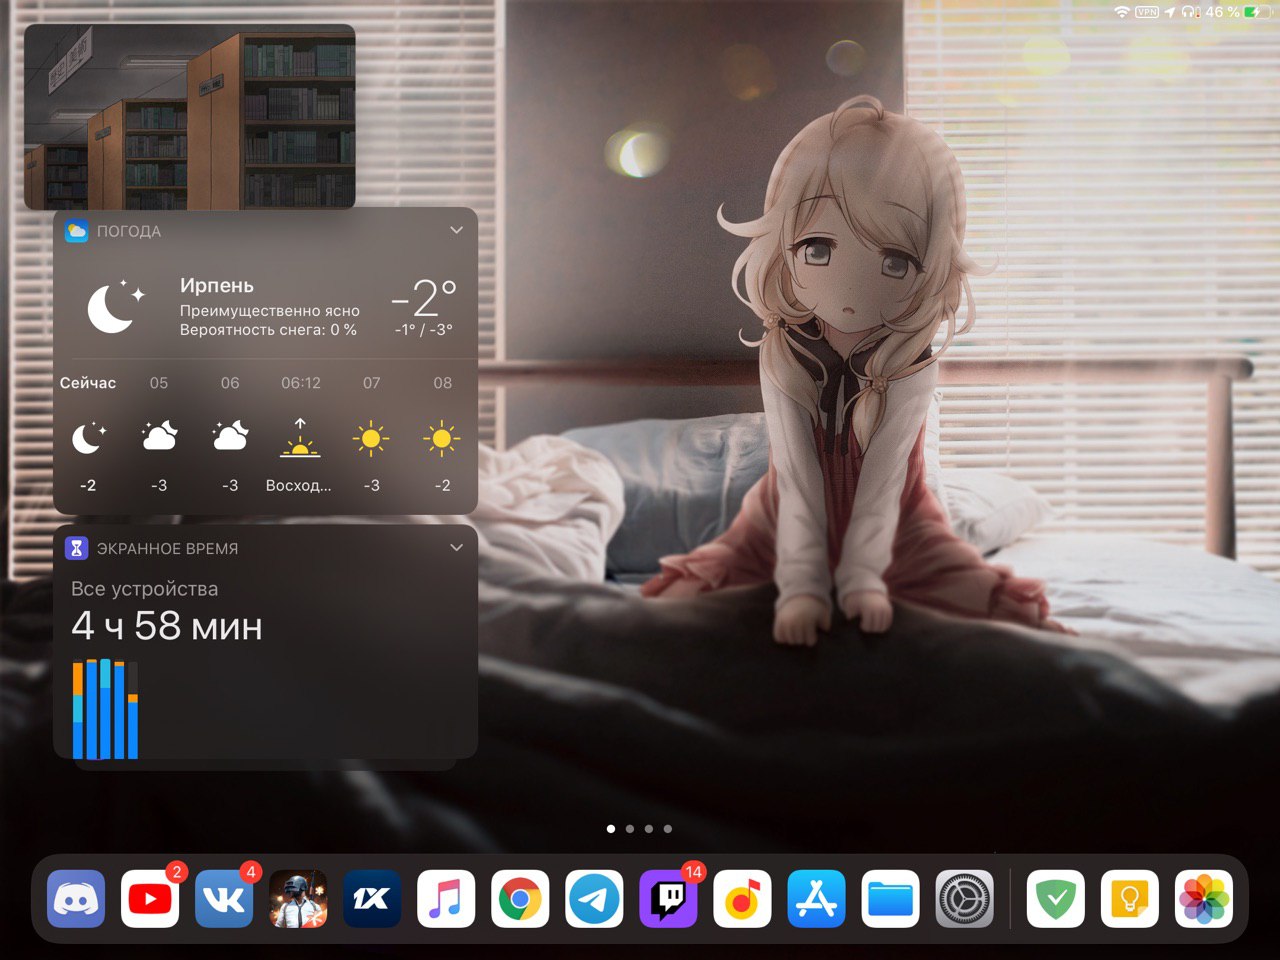Screen dimensions: 1280x960
Task: Open the Settings app
Action: [x=964, y=899]
